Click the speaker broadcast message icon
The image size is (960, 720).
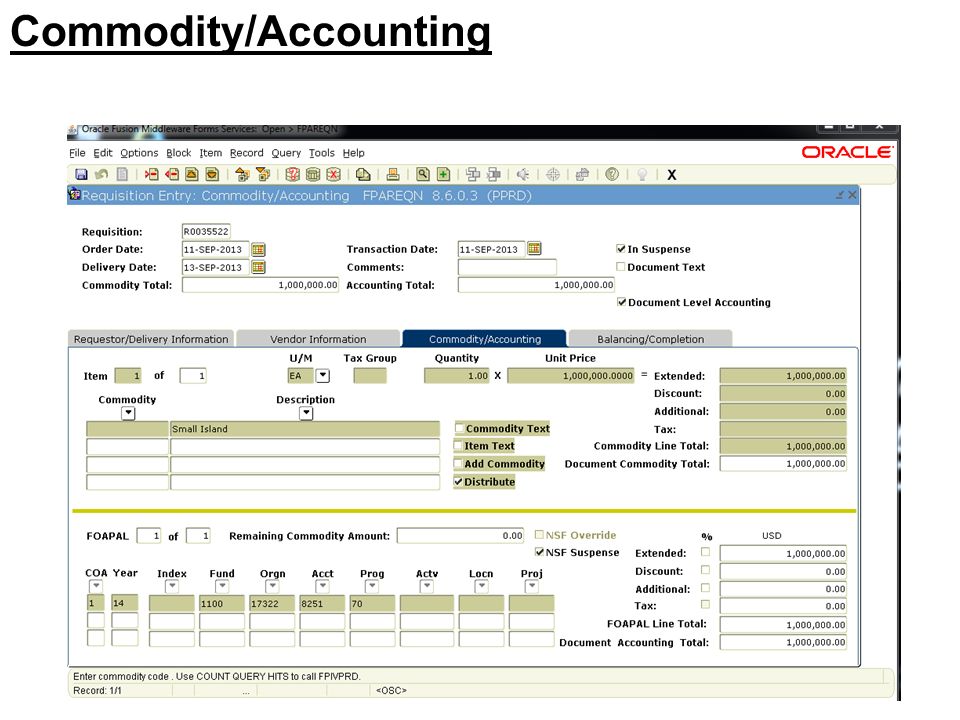[523, 174]
